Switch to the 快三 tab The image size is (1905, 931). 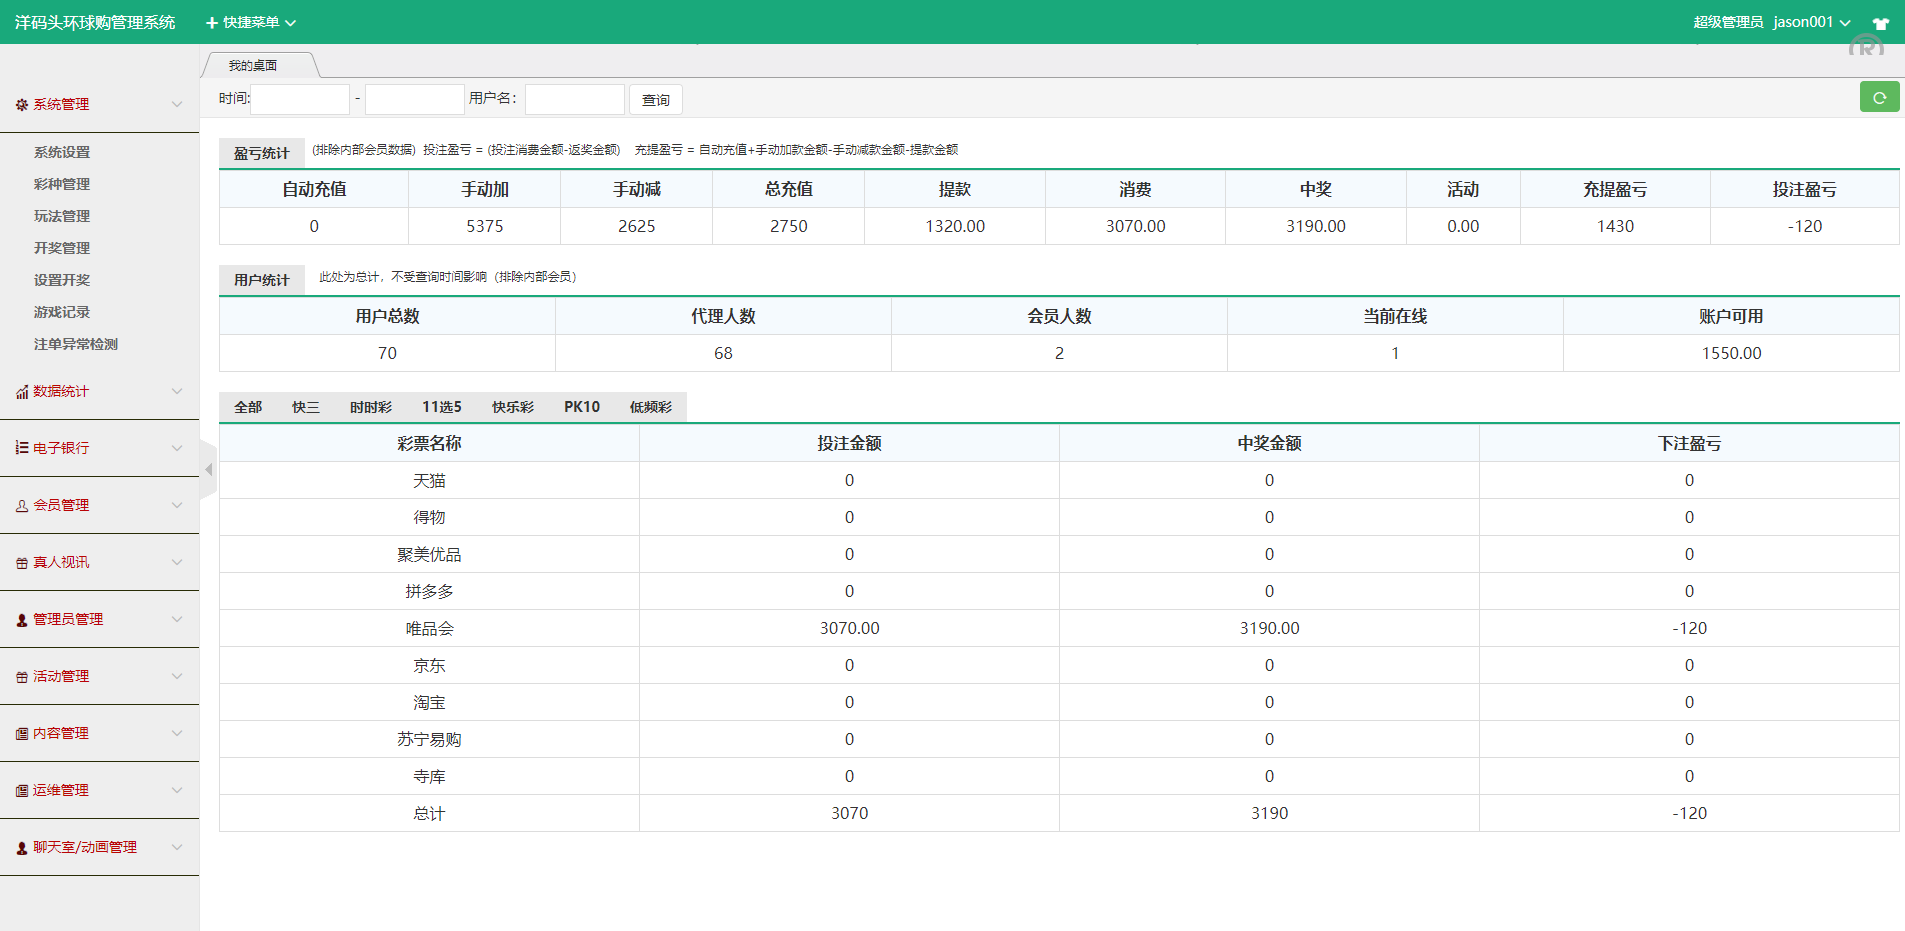(305, 407)
